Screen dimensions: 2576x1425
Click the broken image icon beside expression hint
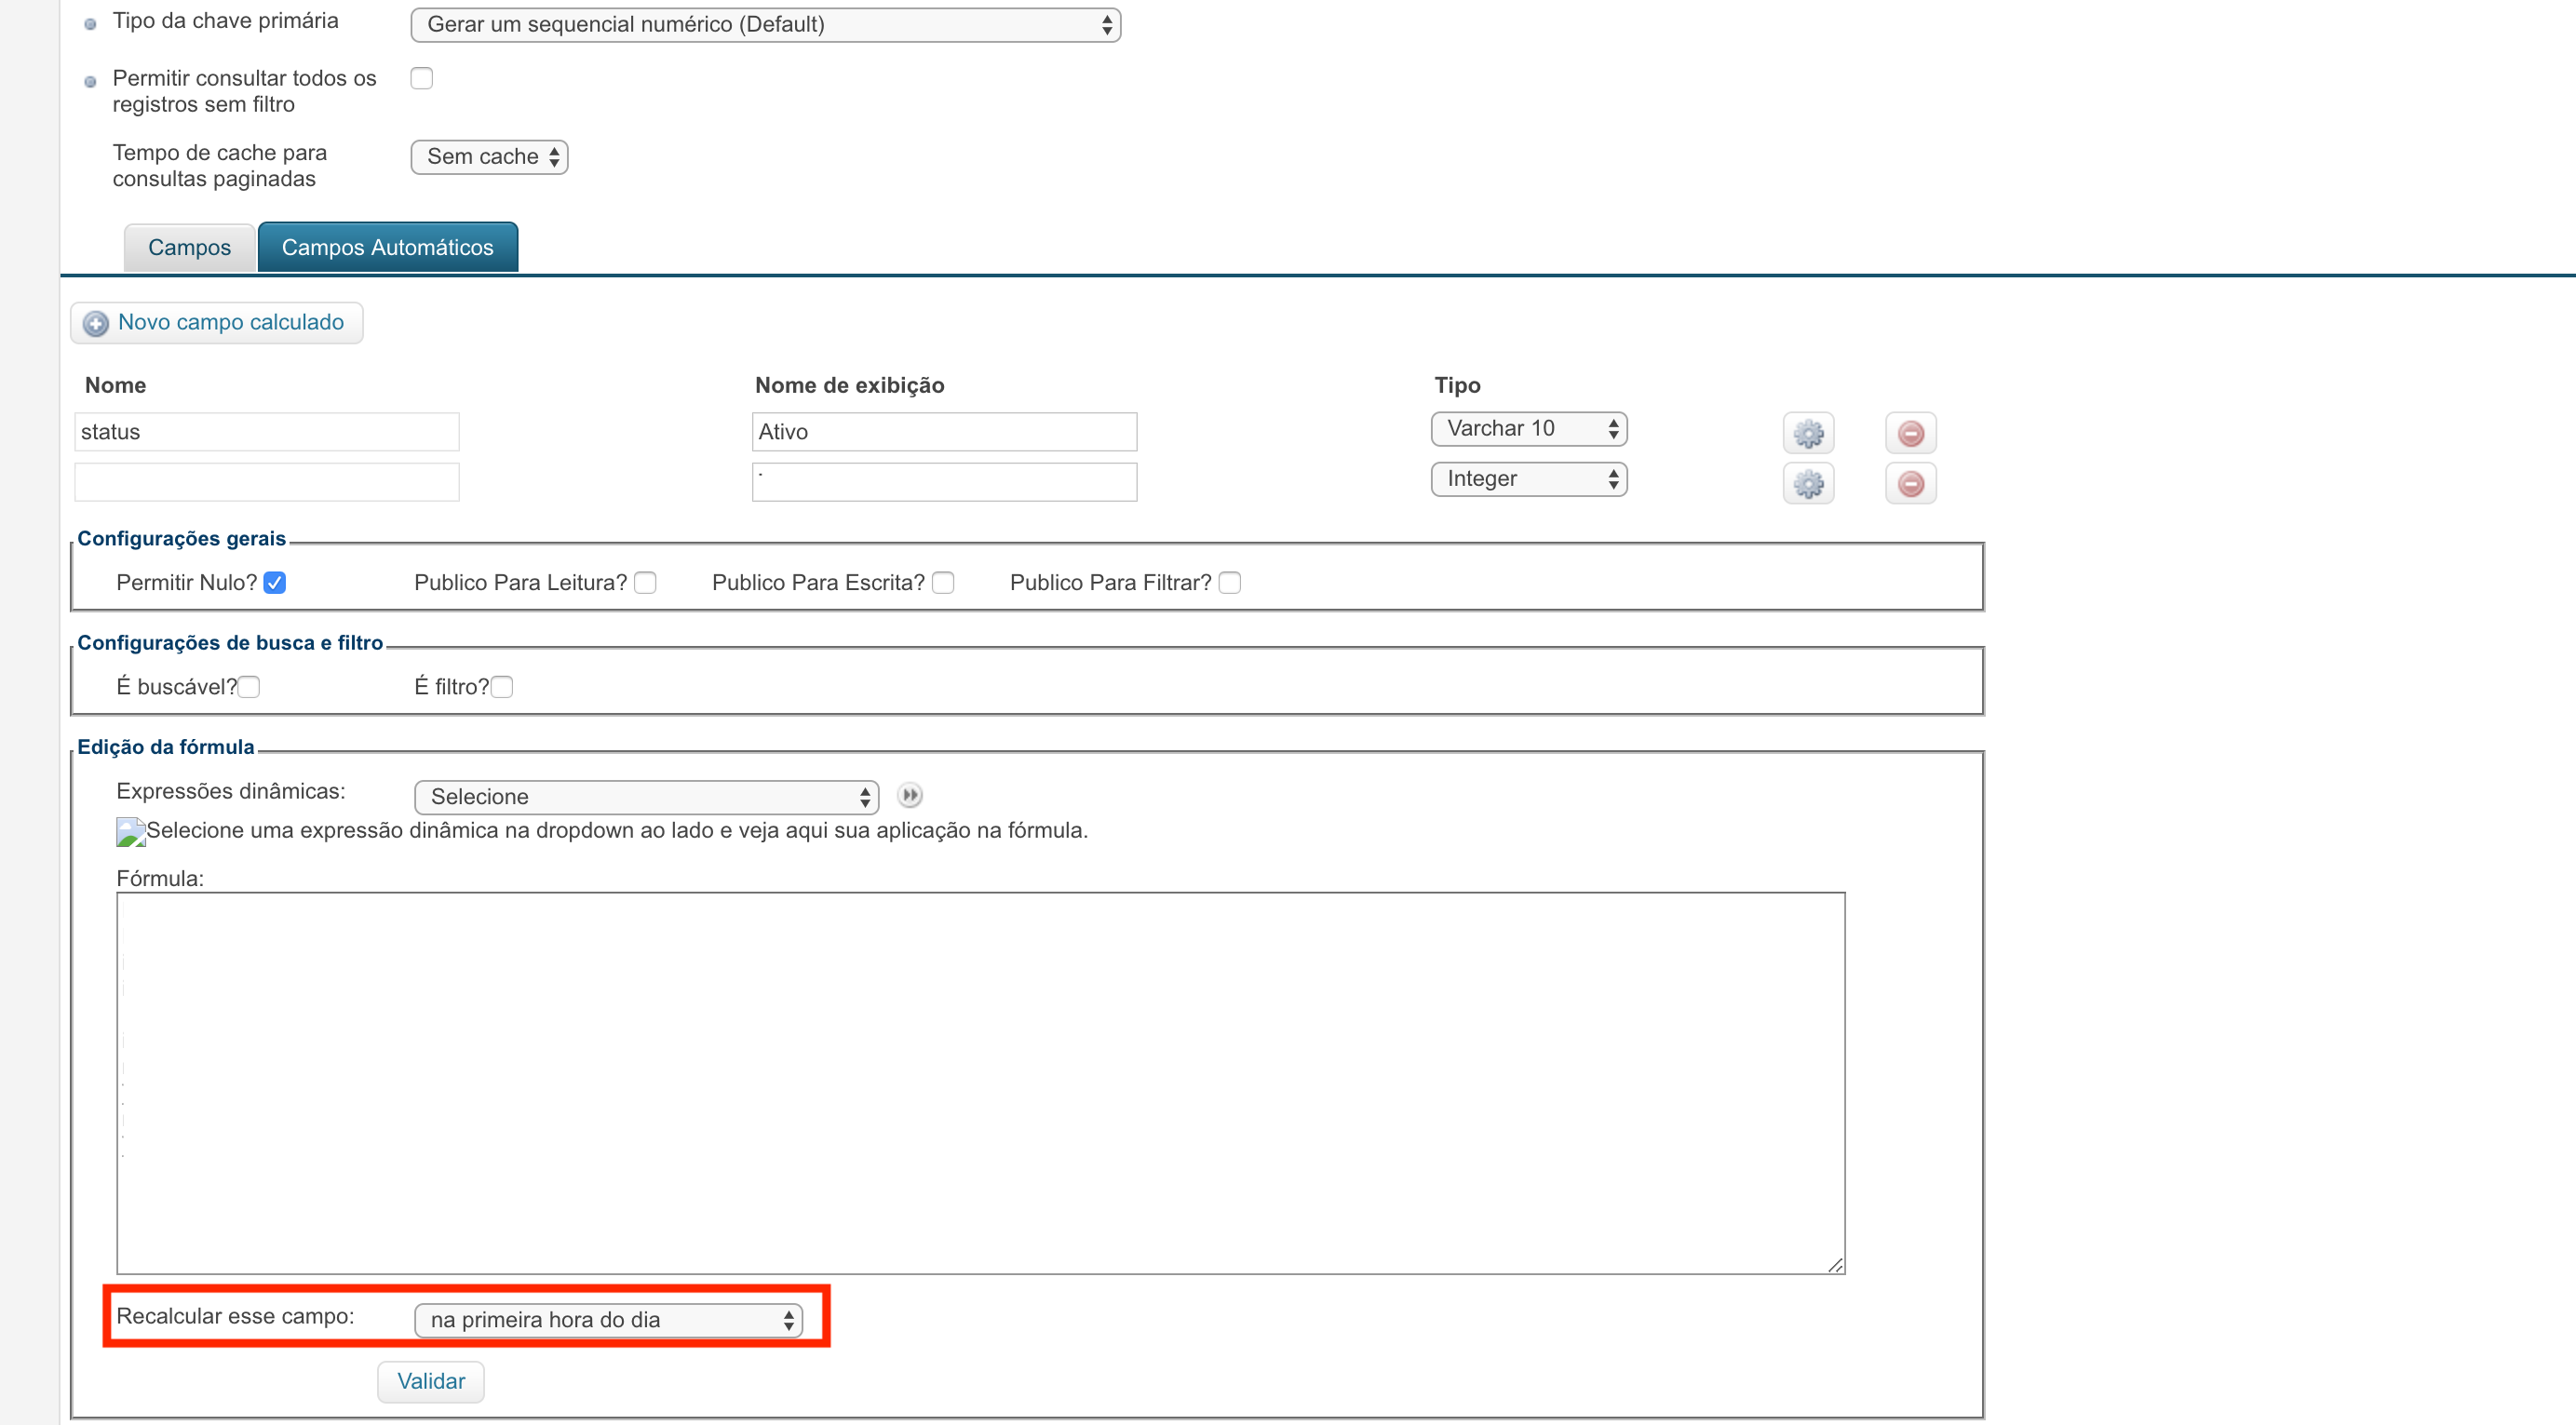[x=130, y=831]
